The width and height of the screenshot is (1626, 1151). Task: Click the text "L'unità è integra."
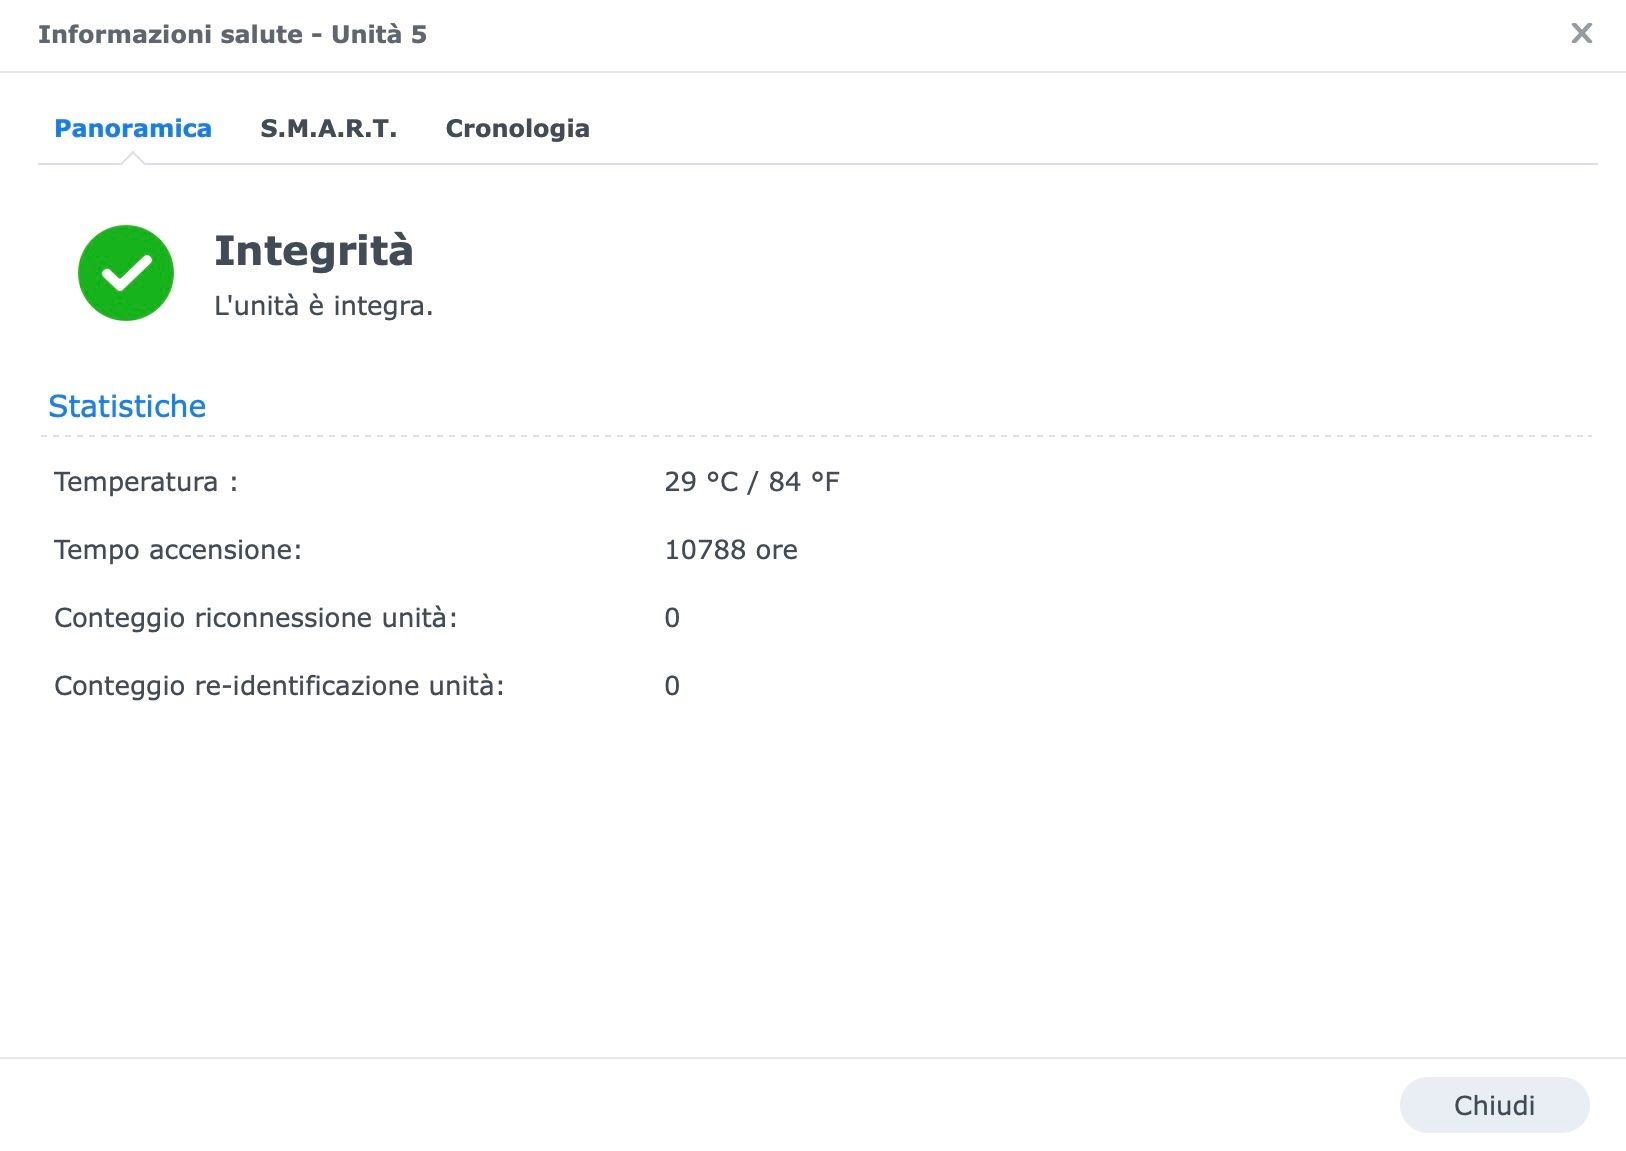click(x=324, y=306)
